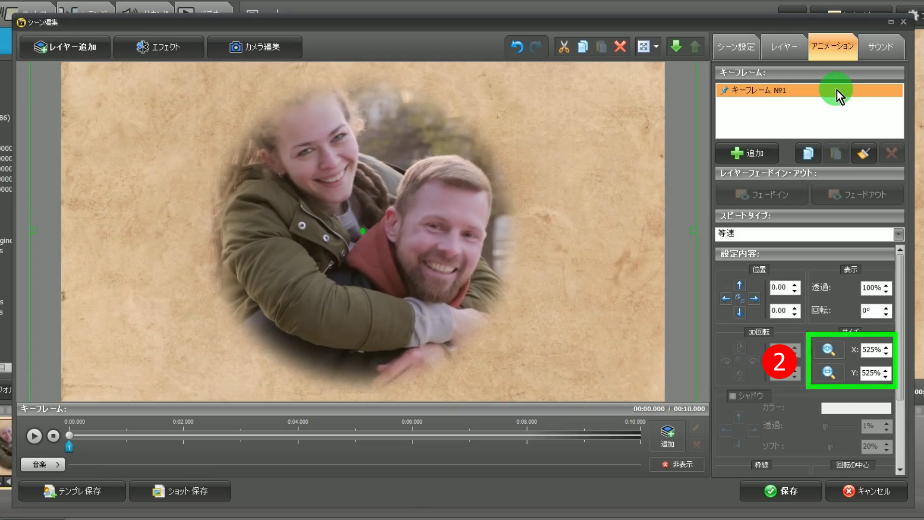Click the zoom-out magnifier size icon
Viewport: 924px width, 520px height.
click(x=828, y=373)
